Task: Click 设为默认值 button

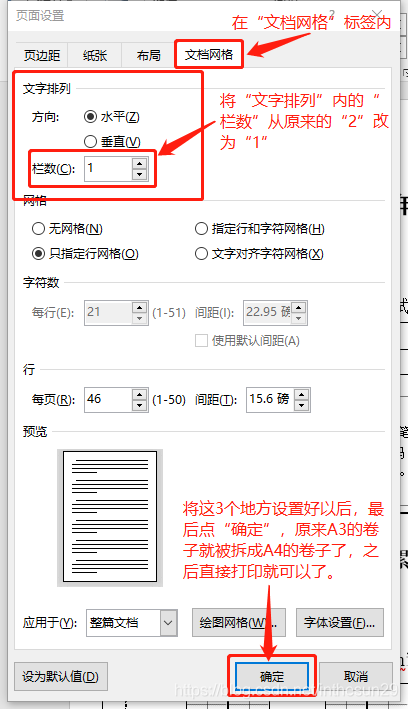Action: pyautogui.click(x=61, y=676)
